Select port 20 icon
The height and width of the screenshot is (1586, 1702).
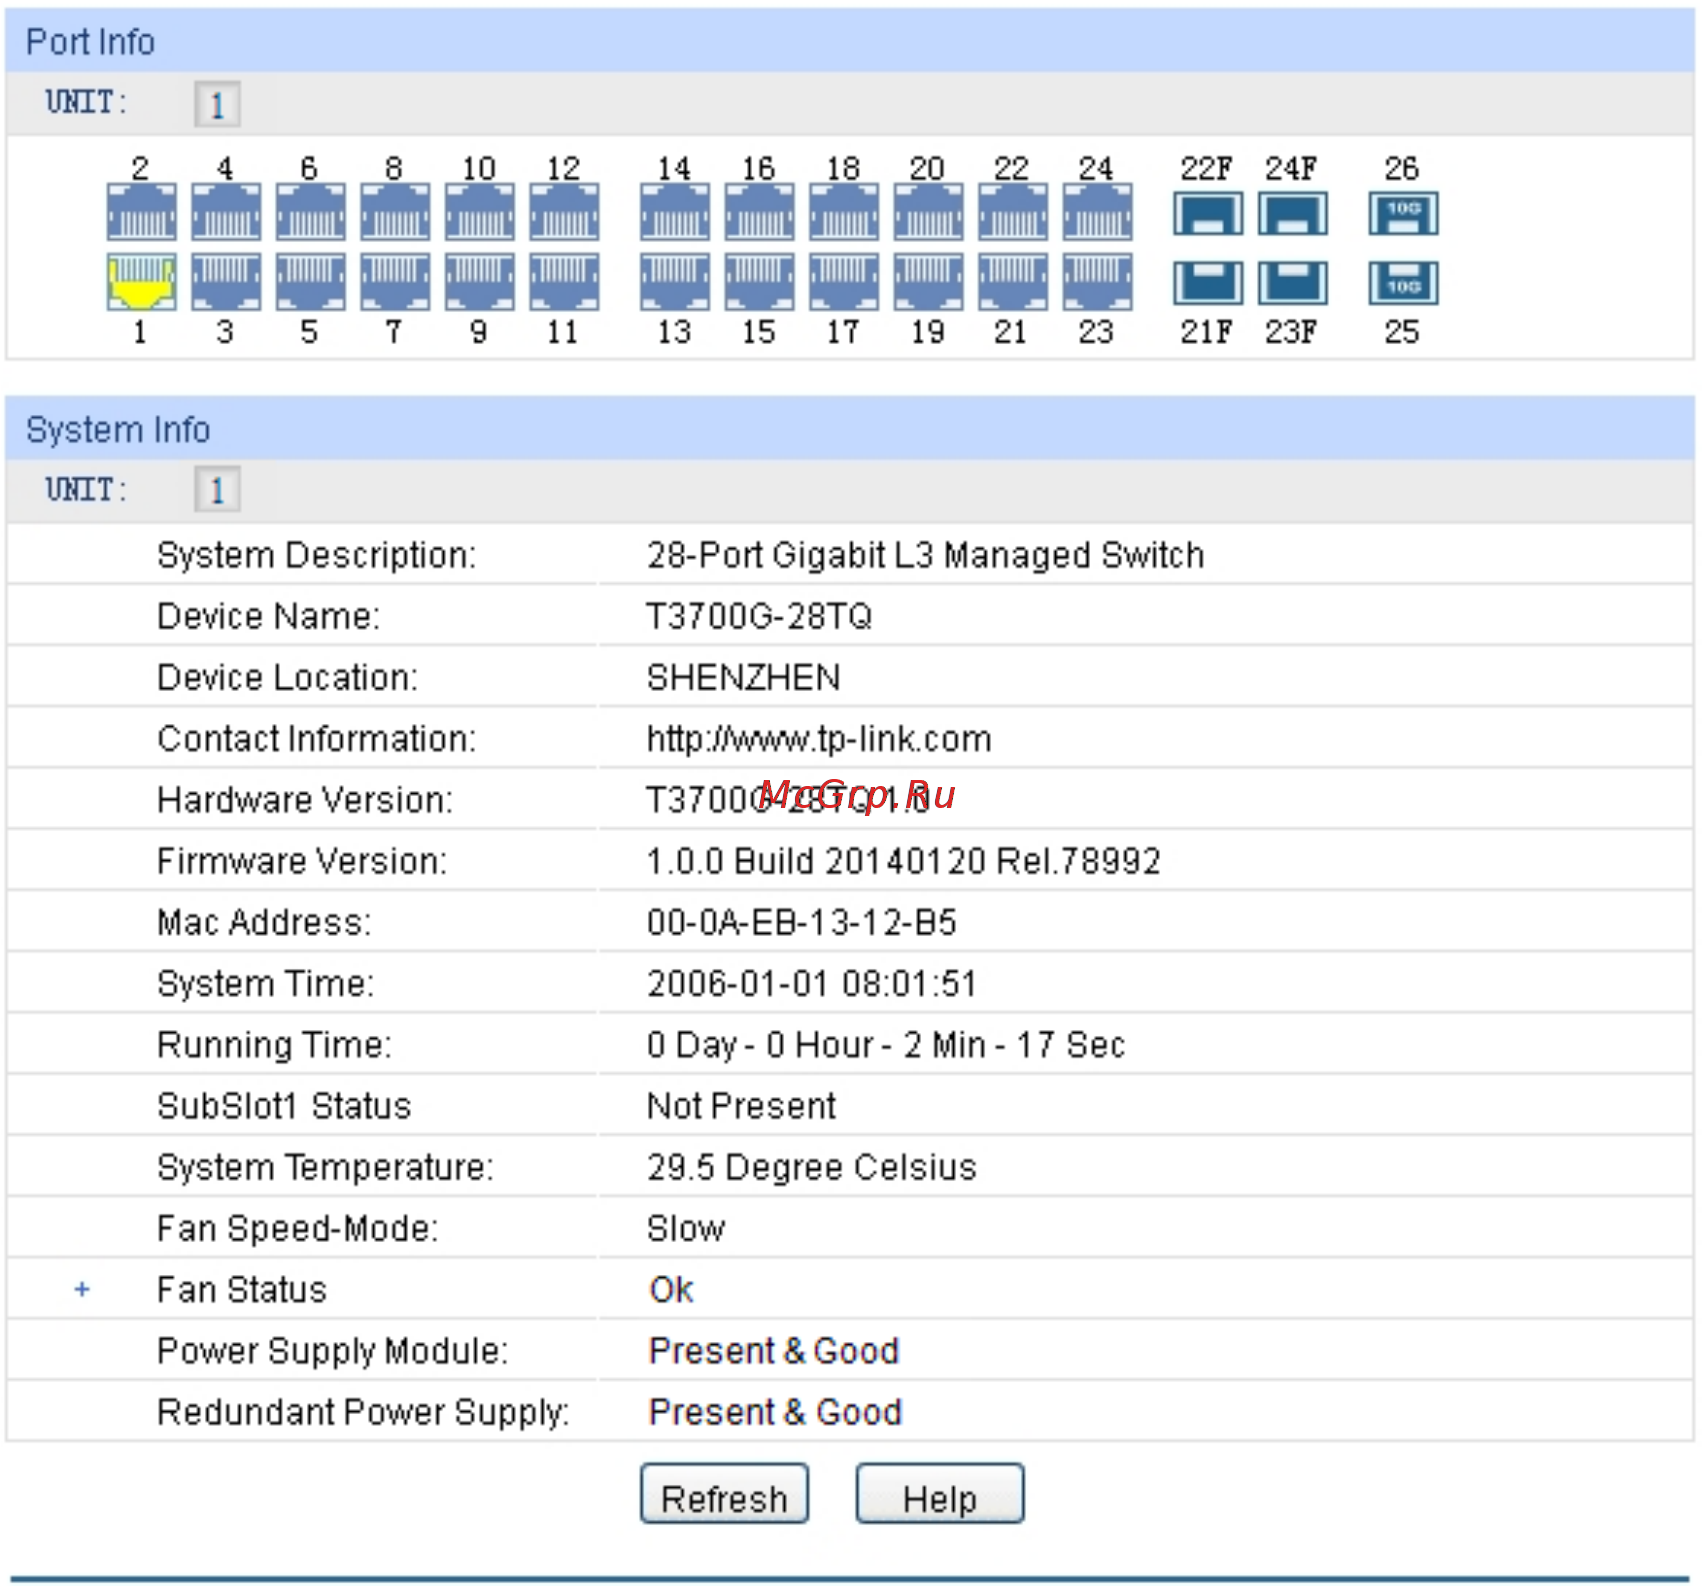point(928,212)
